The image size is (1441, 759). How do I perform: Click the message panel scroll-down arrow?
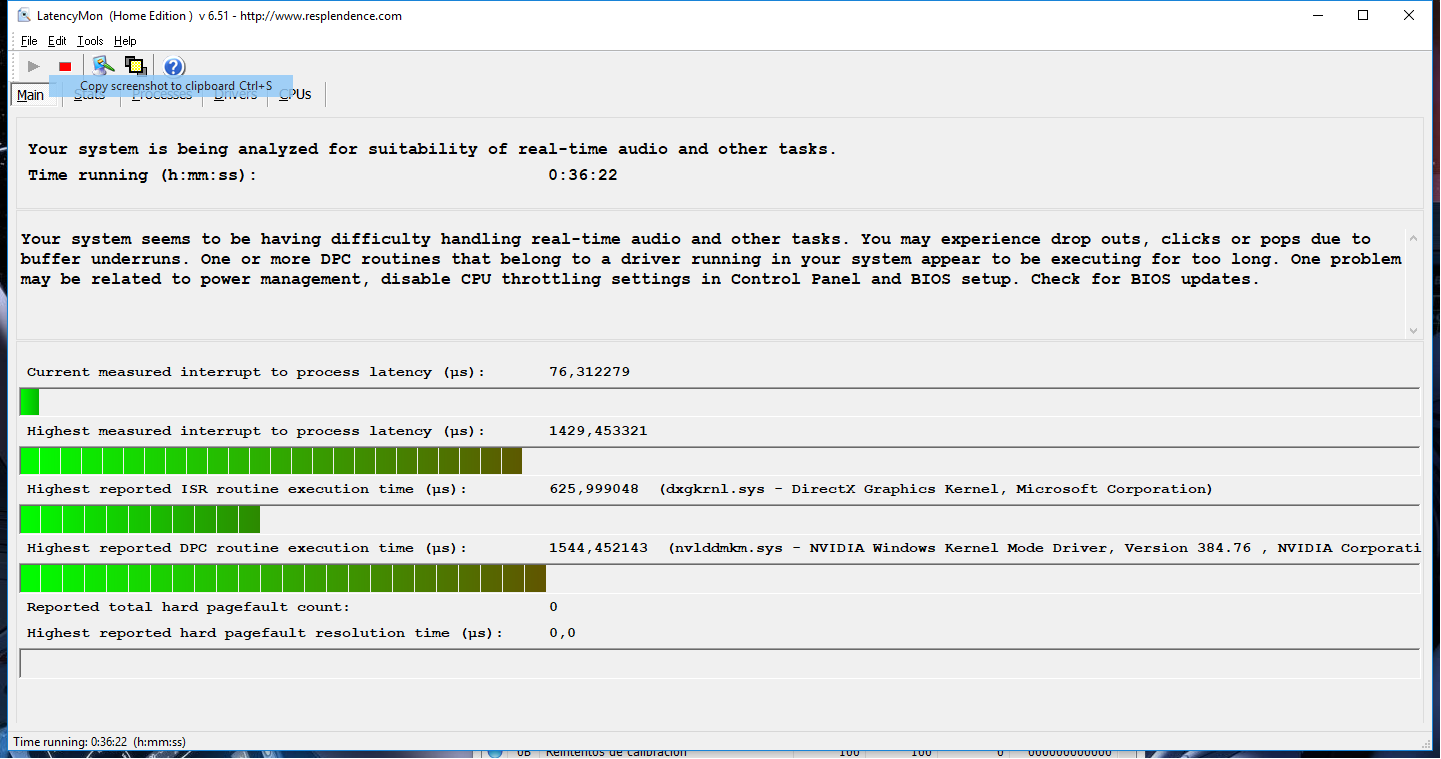pos(1412,330)
